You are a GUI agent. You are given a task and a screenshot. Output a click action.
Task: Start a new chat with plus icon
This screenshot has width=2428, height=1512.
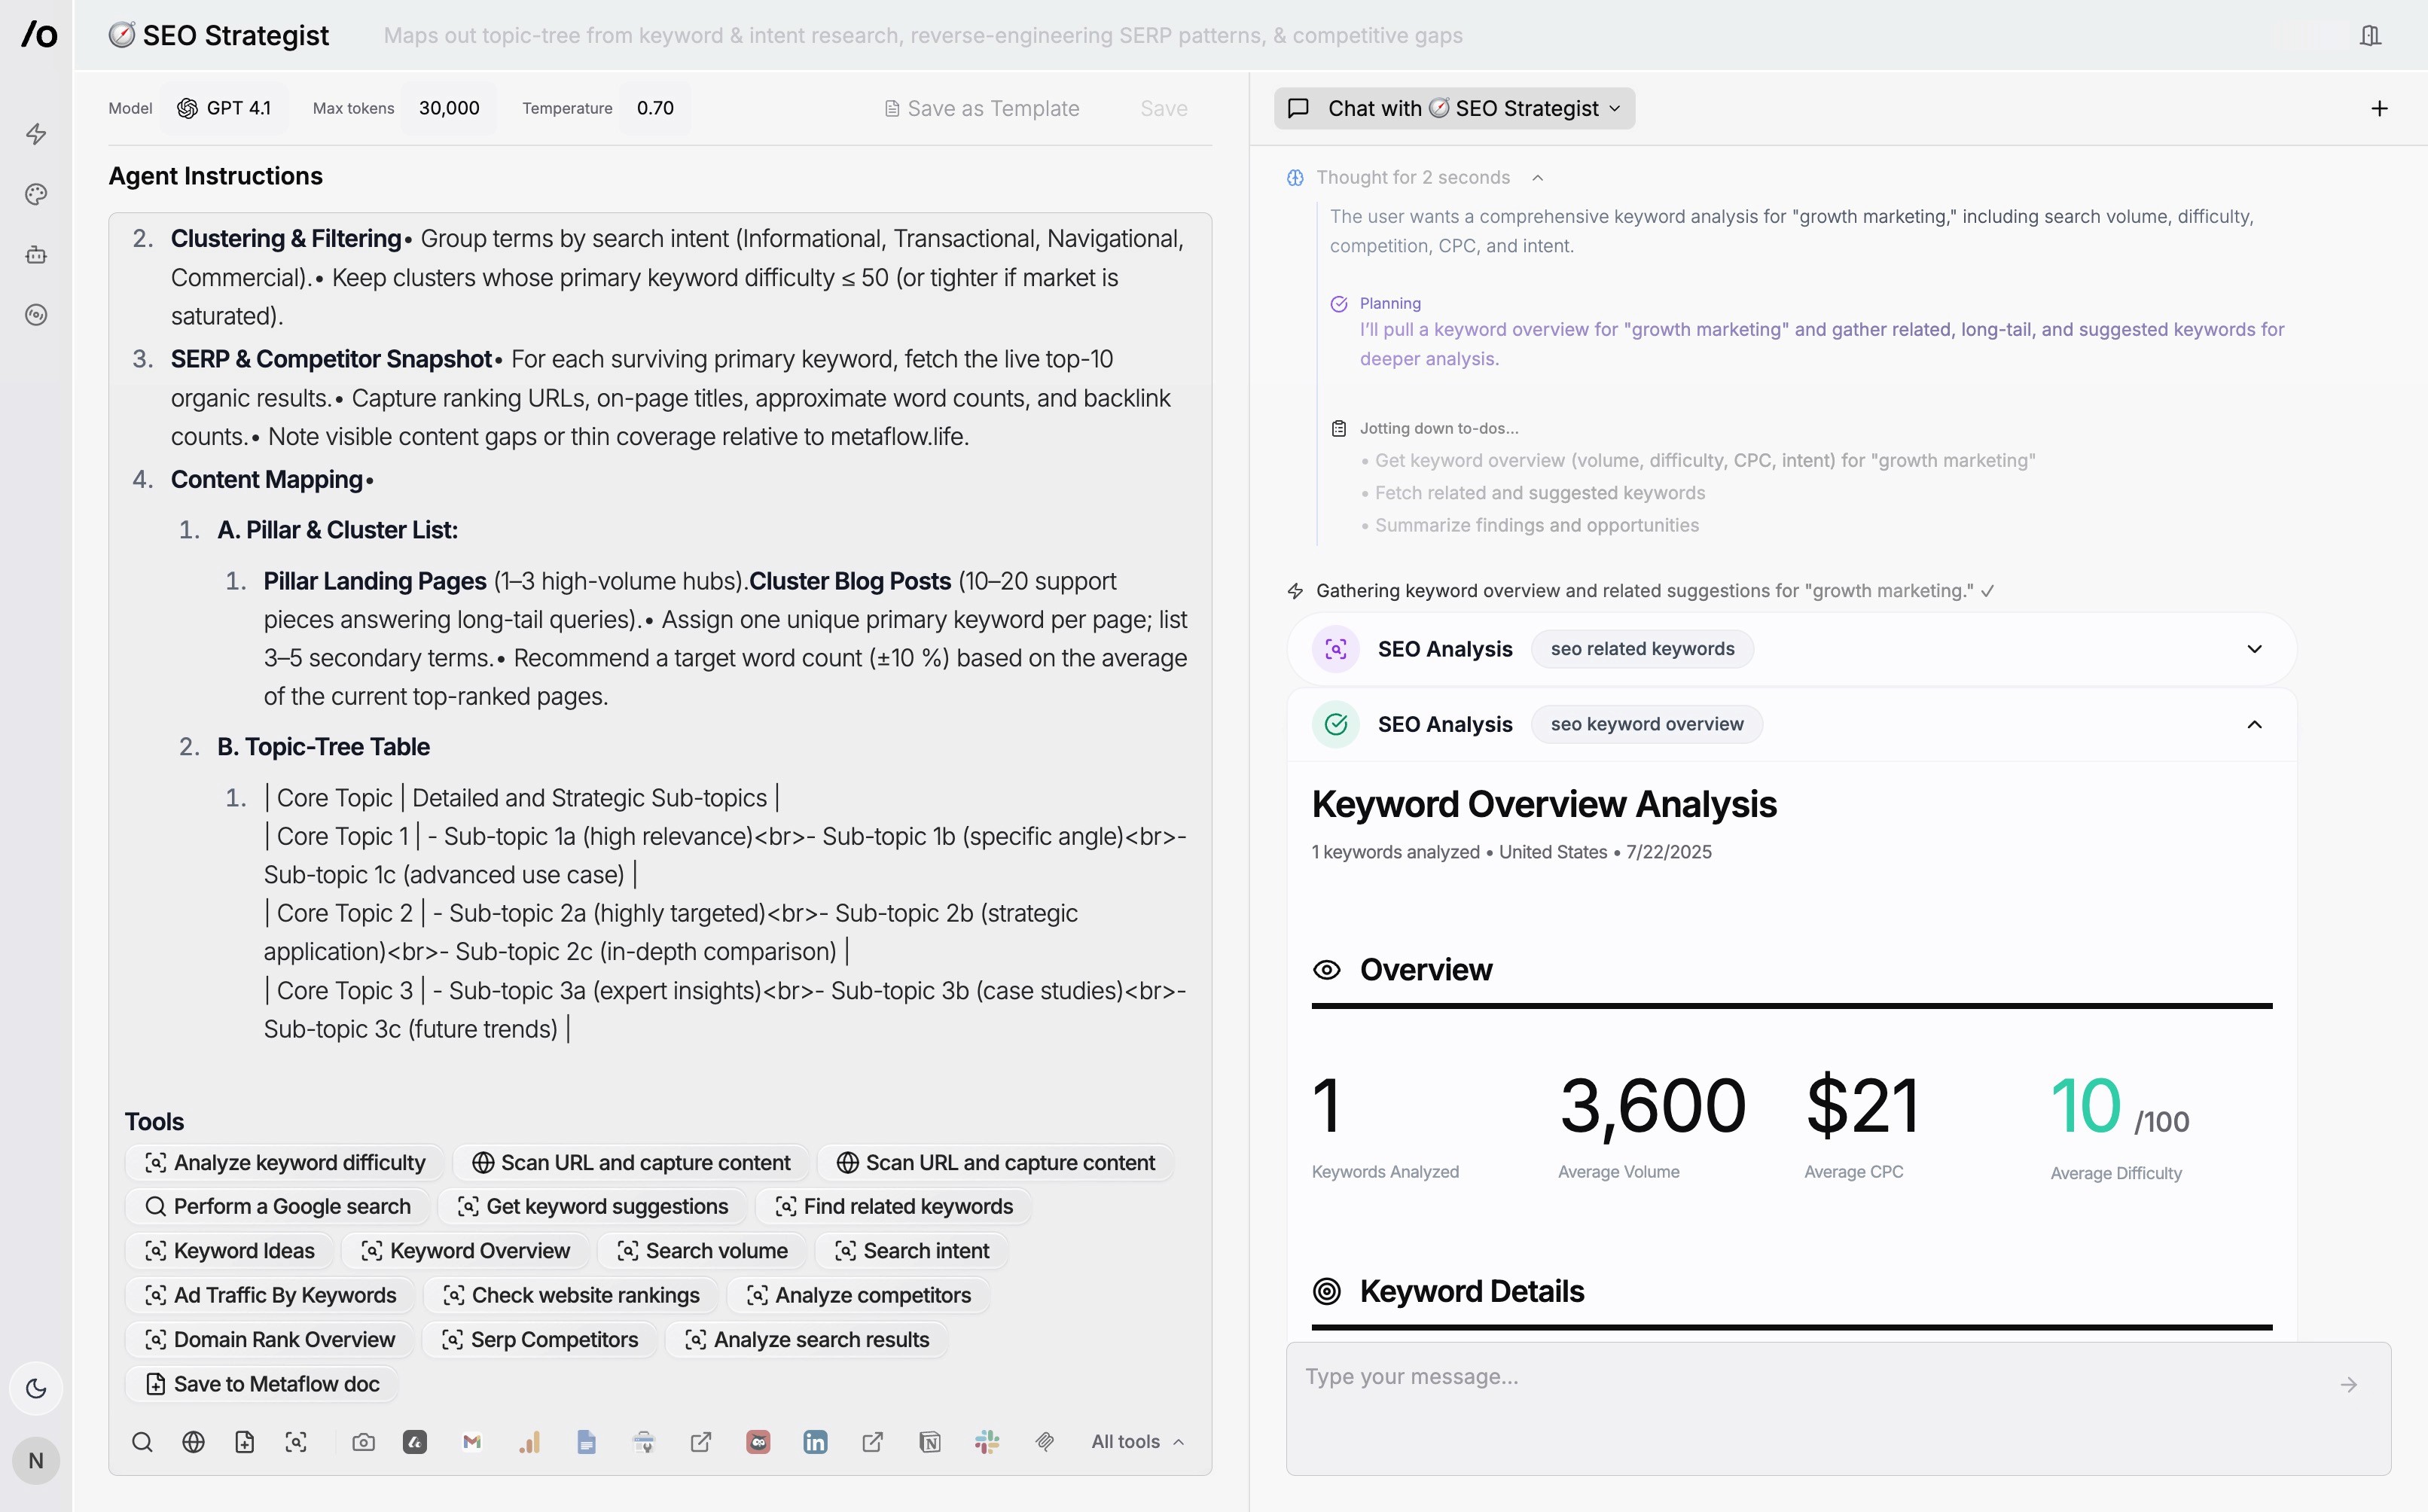2379,108
